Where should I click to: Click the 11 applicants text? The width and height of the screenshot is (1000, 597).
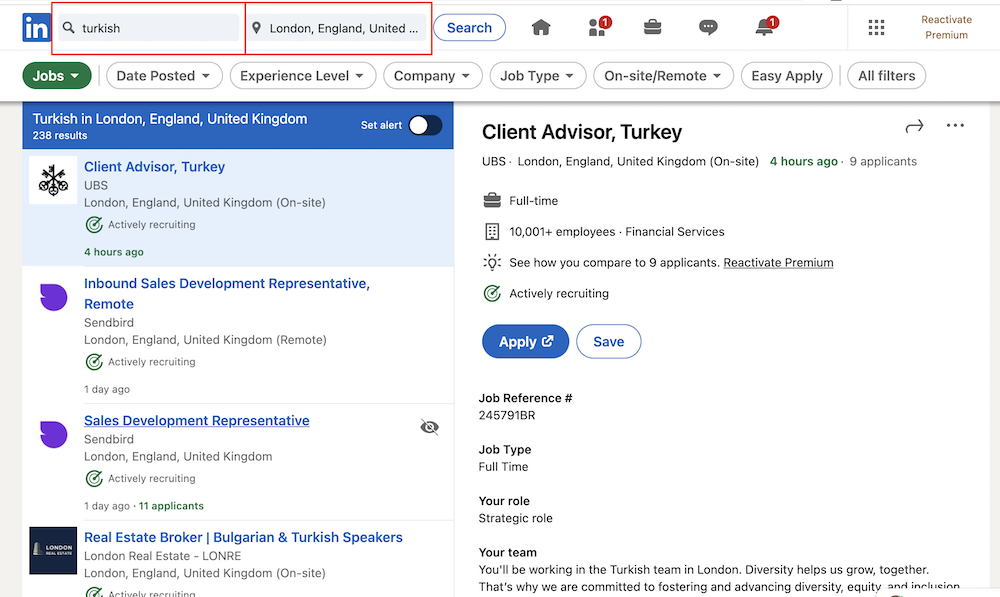coord(171,506)
